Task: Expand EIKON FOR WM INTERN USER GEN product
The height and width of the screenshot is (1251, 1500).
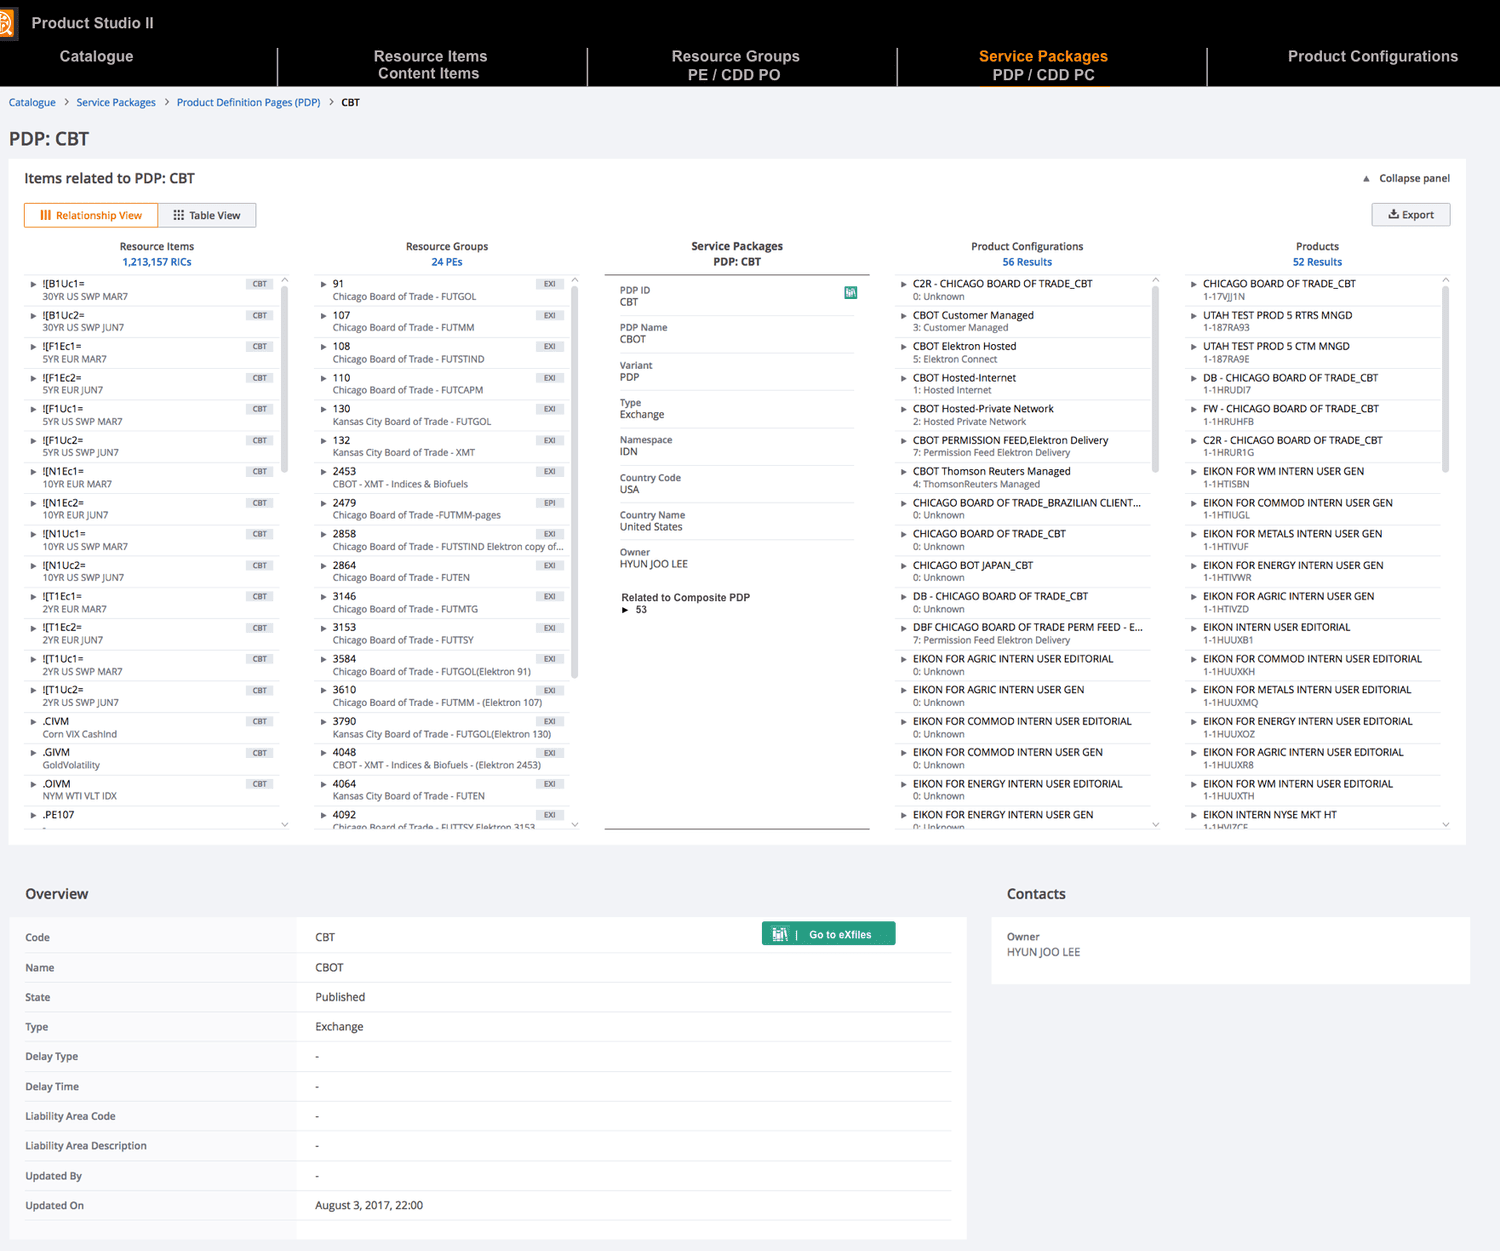Action: [1193, 472]
